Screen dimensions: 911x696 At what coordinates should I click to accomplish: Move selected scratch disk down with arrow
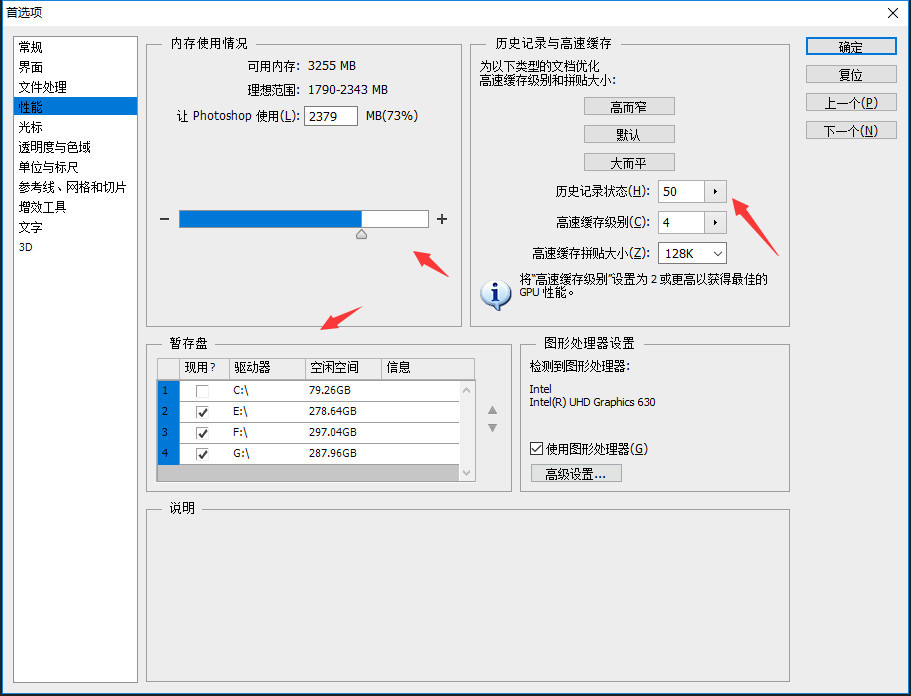493,428
